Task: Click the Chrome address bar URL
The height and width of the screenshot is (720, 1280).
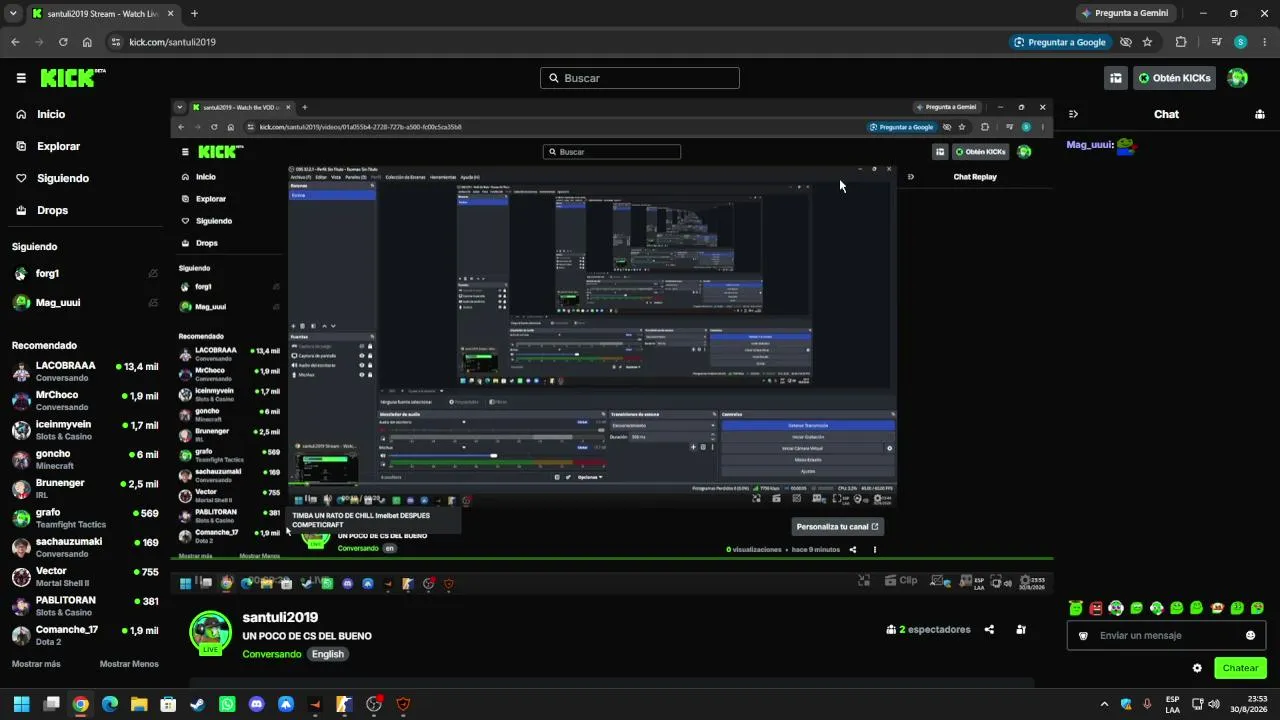Action: tap(172, 42)
